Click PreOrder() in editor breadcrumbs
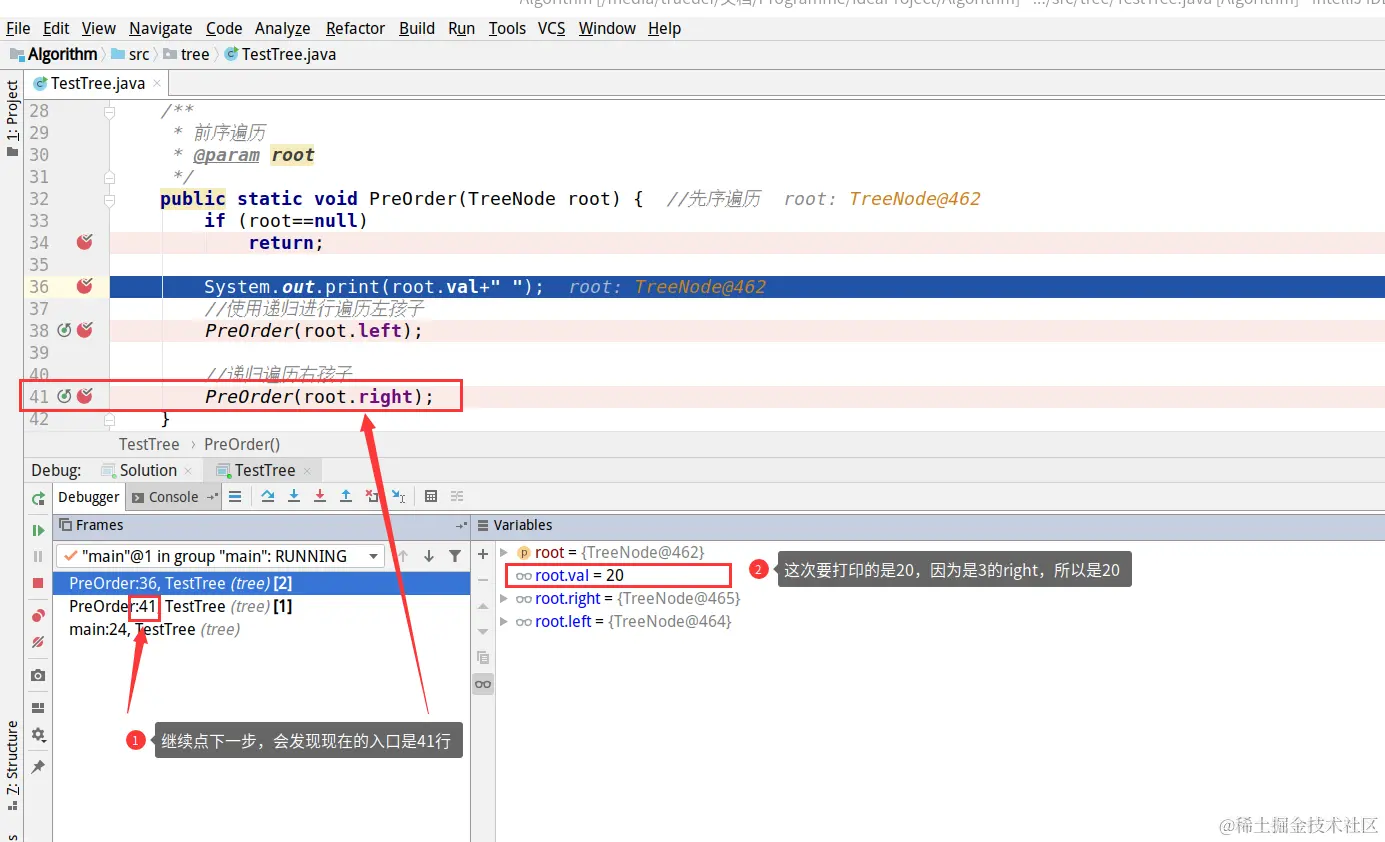1385x842 pixels. tap(242, 444)
